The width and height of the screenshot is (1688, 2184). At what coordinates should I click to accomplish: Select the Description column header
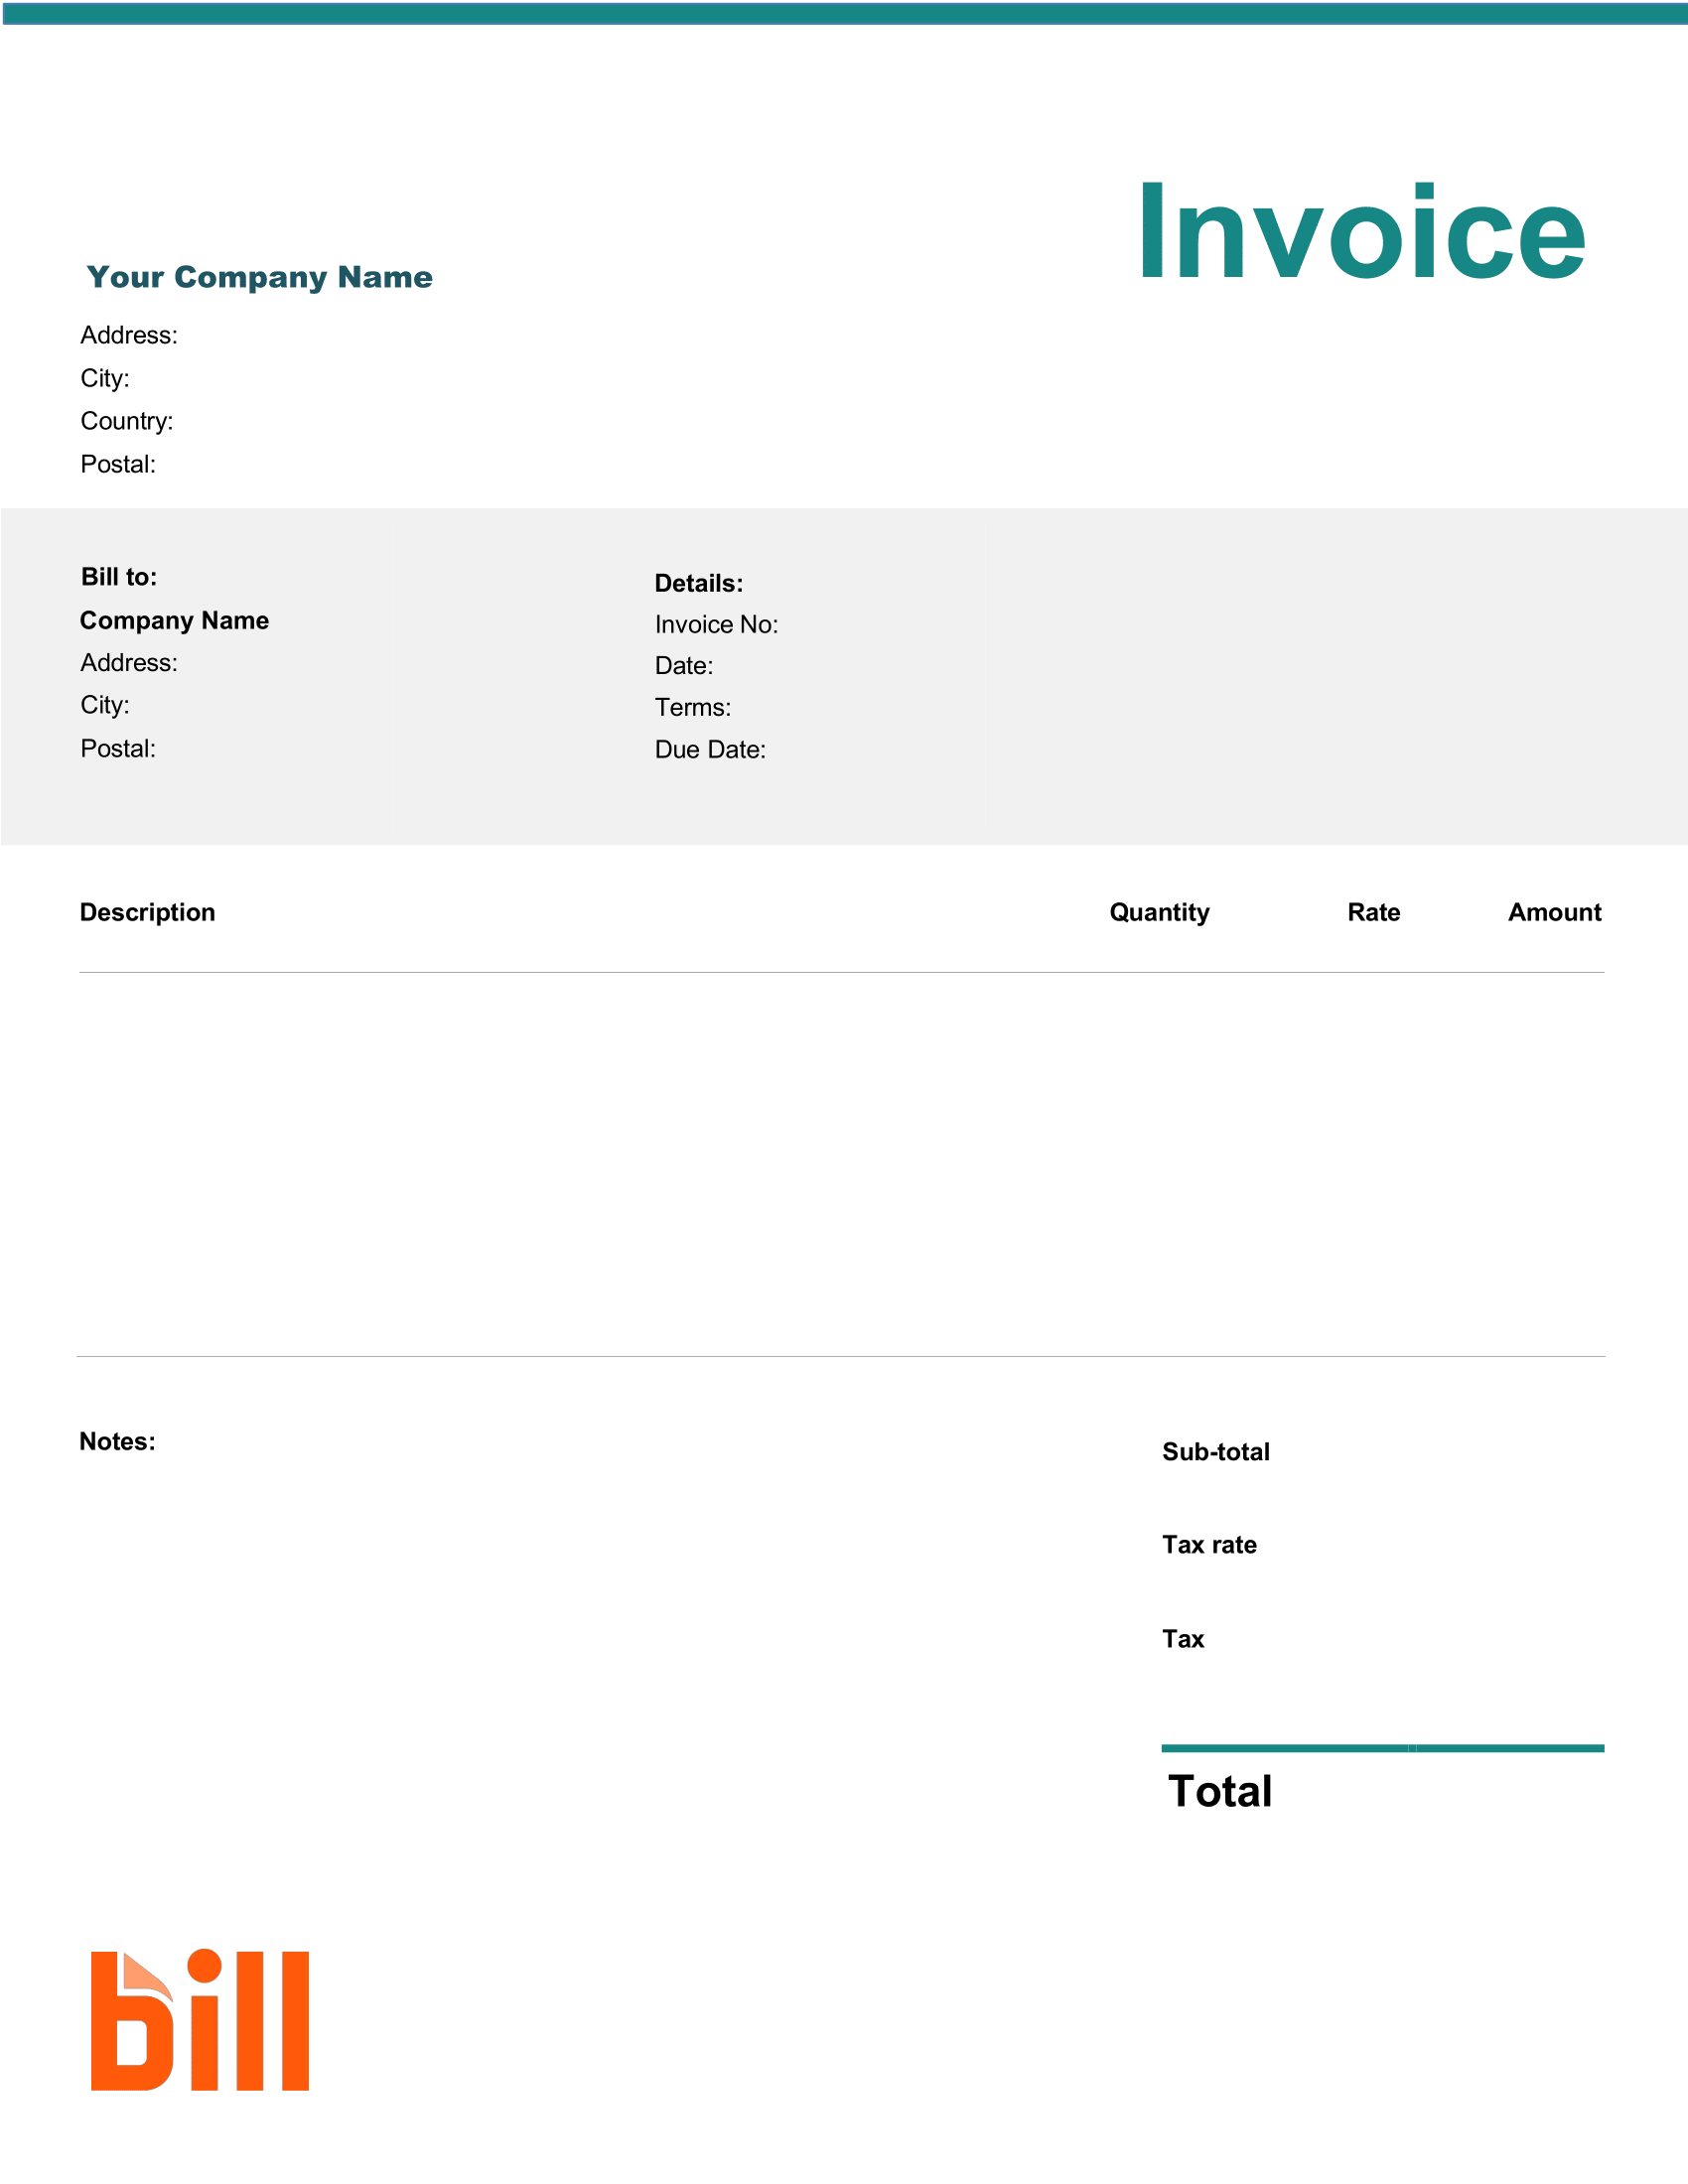click(x=148, y=911)
